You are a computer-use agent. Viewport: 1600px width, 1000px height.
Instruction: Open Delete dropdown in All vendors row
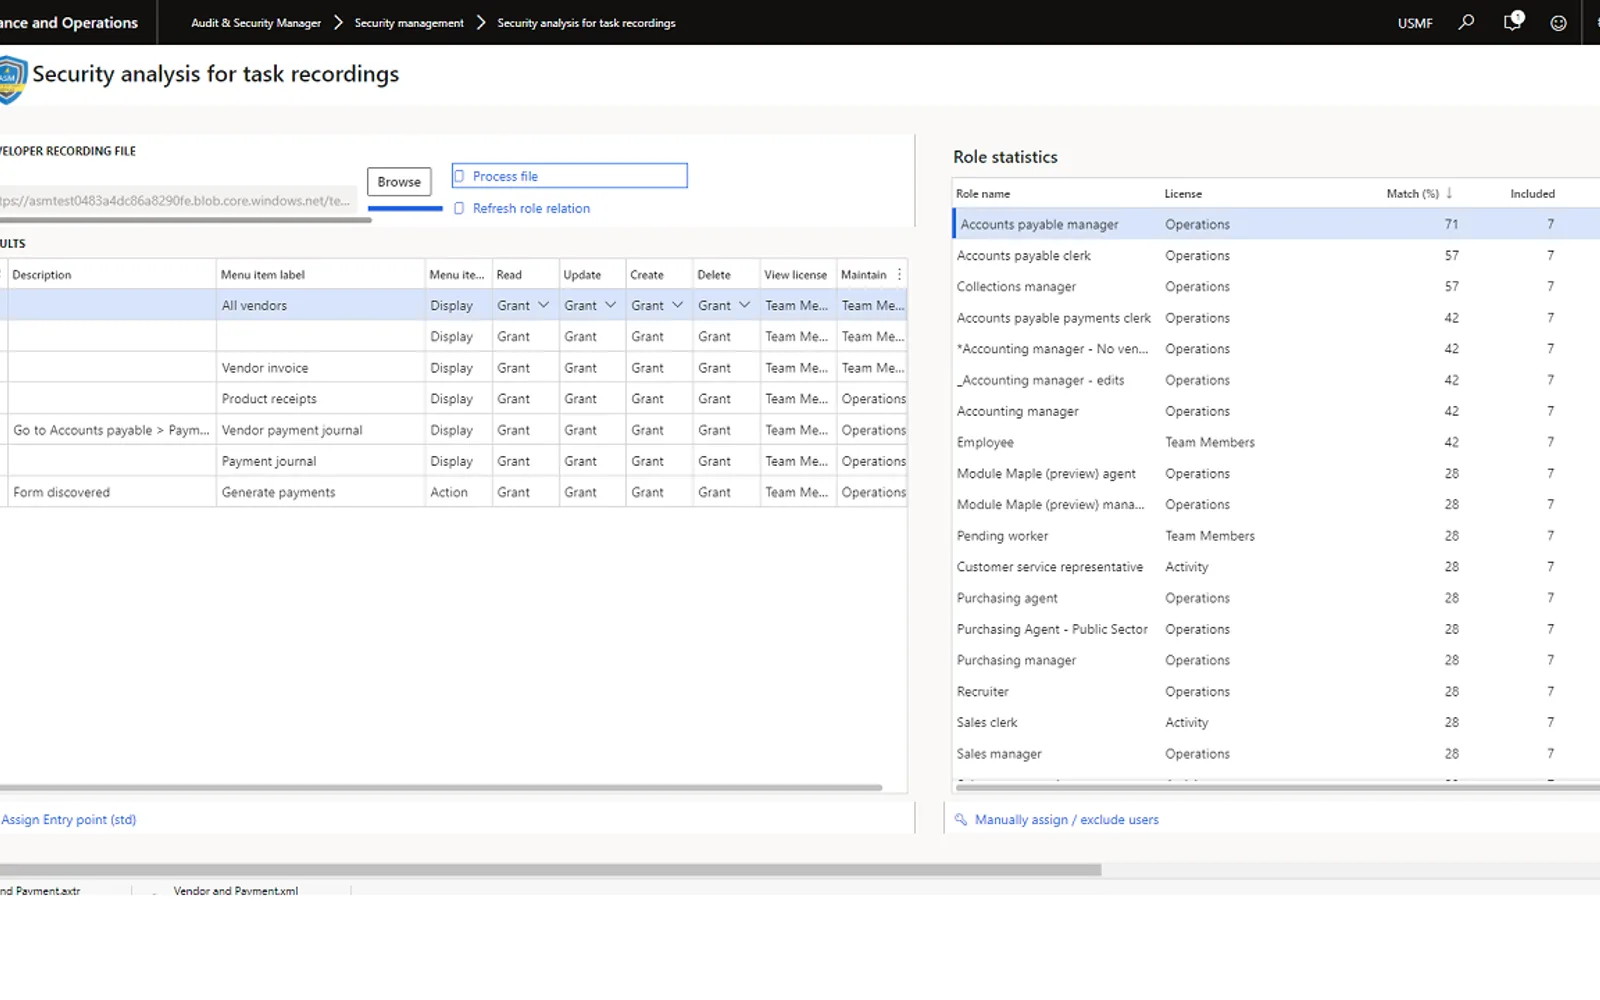744,305
